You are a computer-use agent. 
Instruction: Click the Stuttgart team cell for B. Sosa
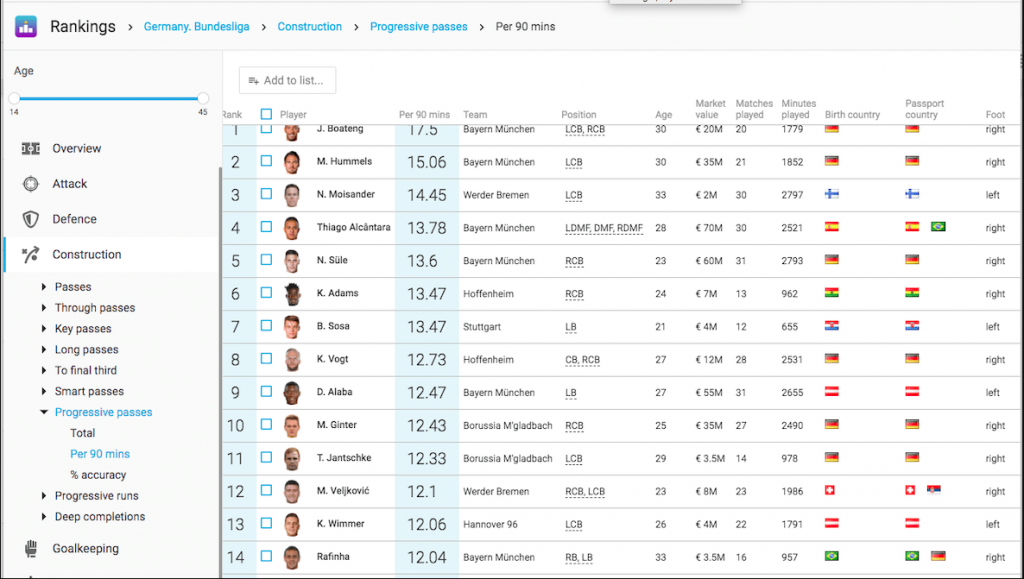[x=482, y=326]
